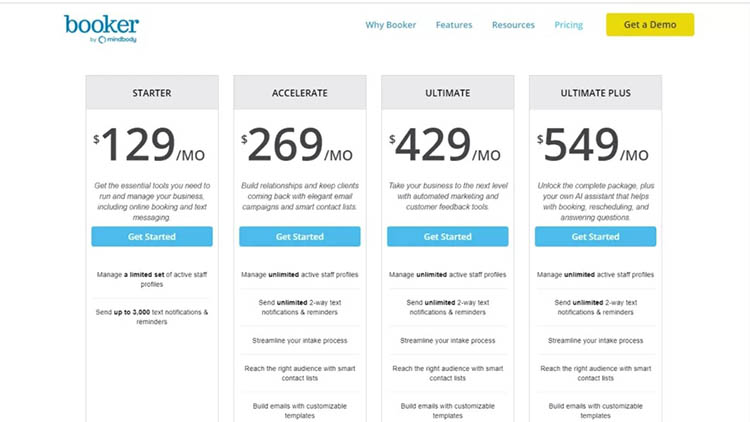The height and width of the screenshot is (422, 750).
Task: Click Starter's 3,000 text notifications feature
Action: (152, 317)
